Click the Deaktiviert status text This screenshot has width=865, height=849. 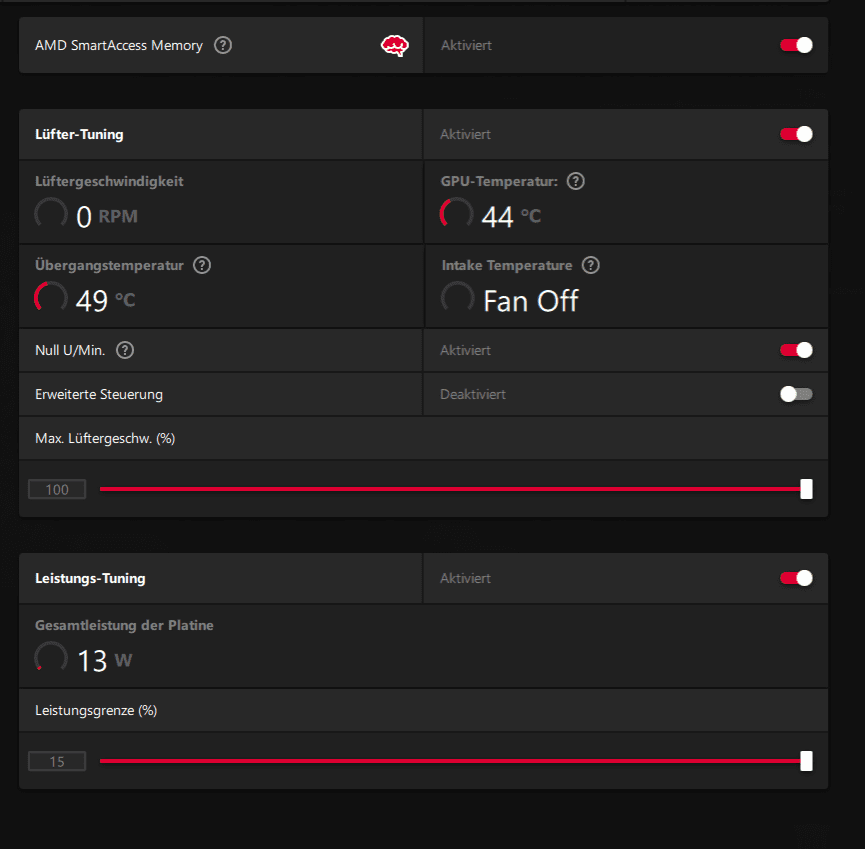473,394
